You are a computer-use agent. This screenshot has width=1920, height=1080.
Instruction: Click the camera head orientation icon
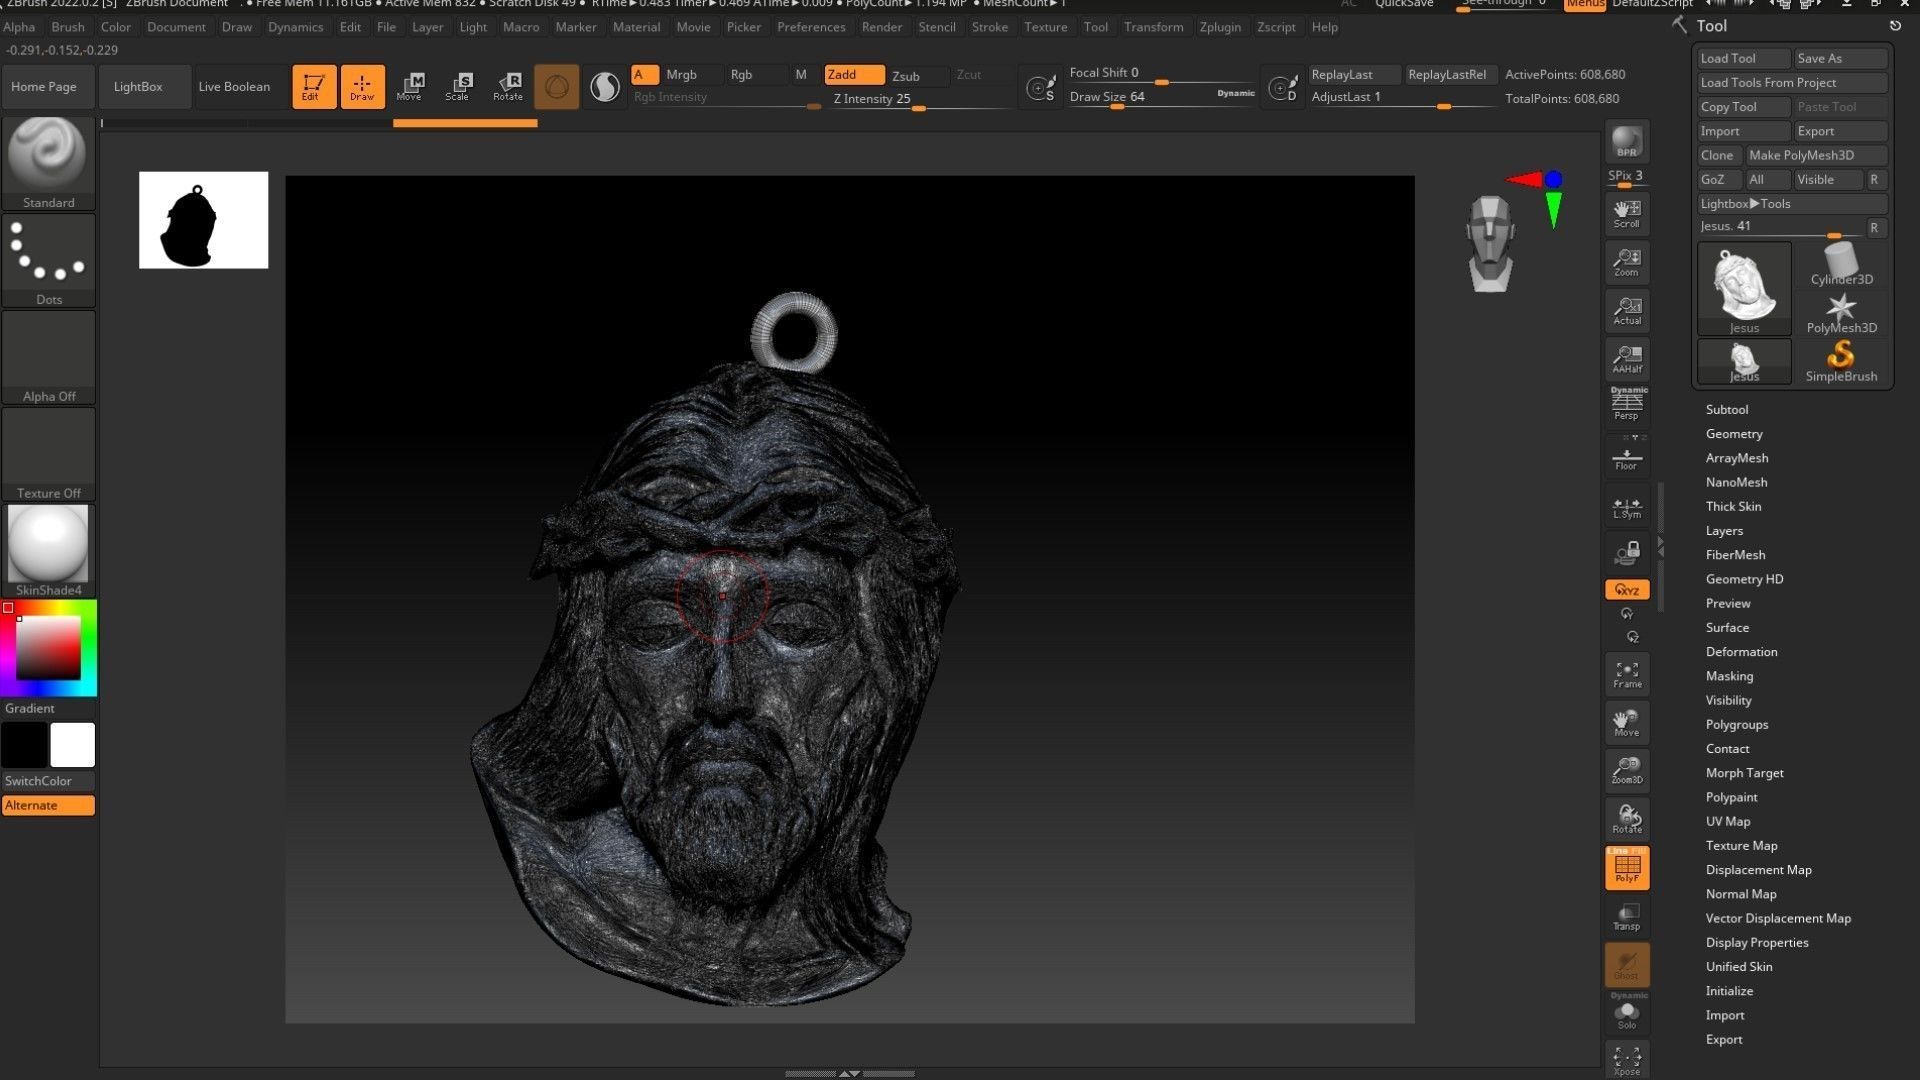coord(1490,243)
